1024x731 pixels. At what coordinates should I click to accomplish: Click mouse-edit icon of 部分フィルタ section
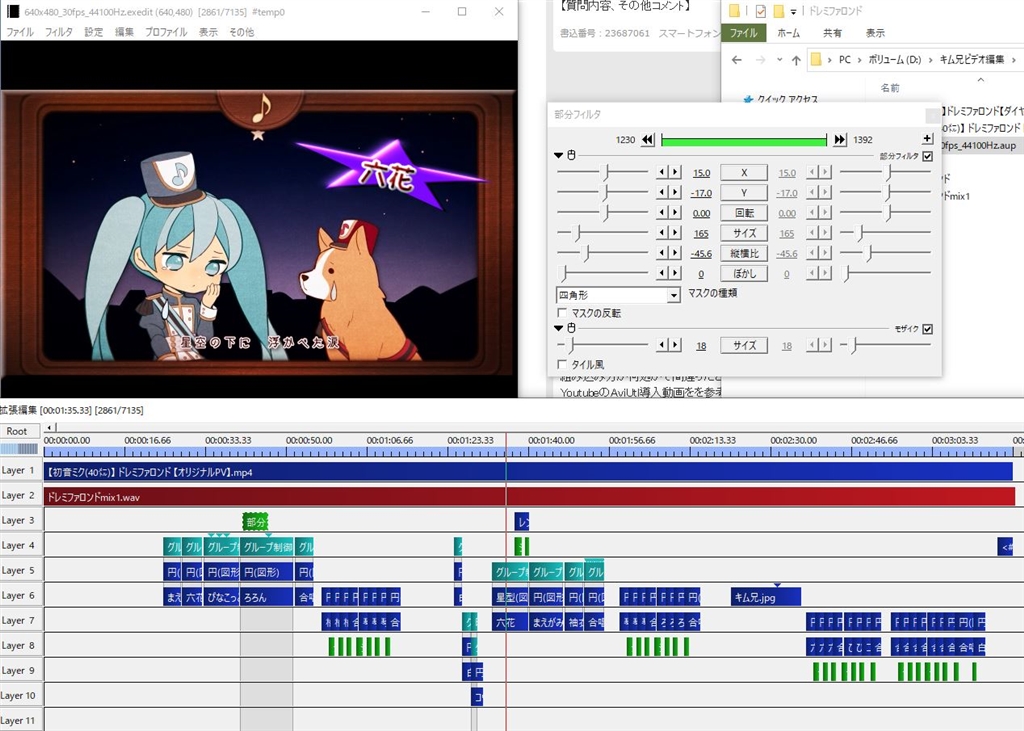[x=571, y=155]
